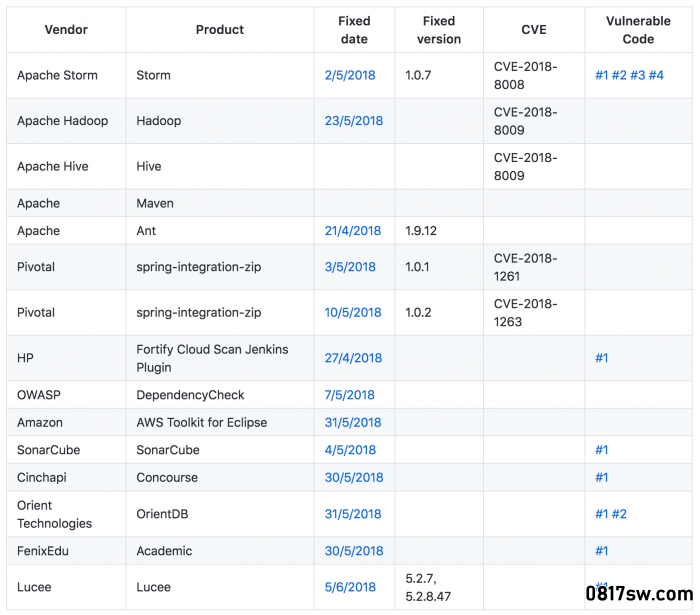Open OrientDB vulnerable code link #2

click(x=619, y=514)
